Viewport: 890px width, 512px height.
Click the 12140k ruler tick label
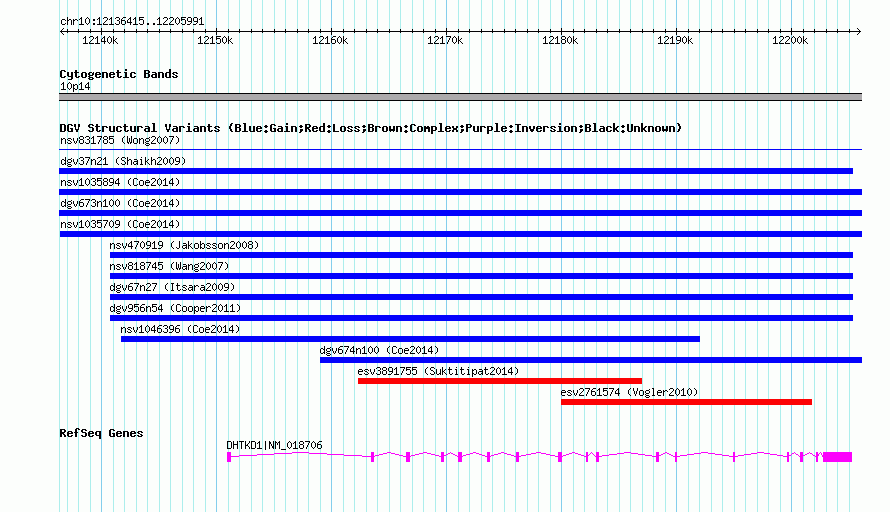100,40
